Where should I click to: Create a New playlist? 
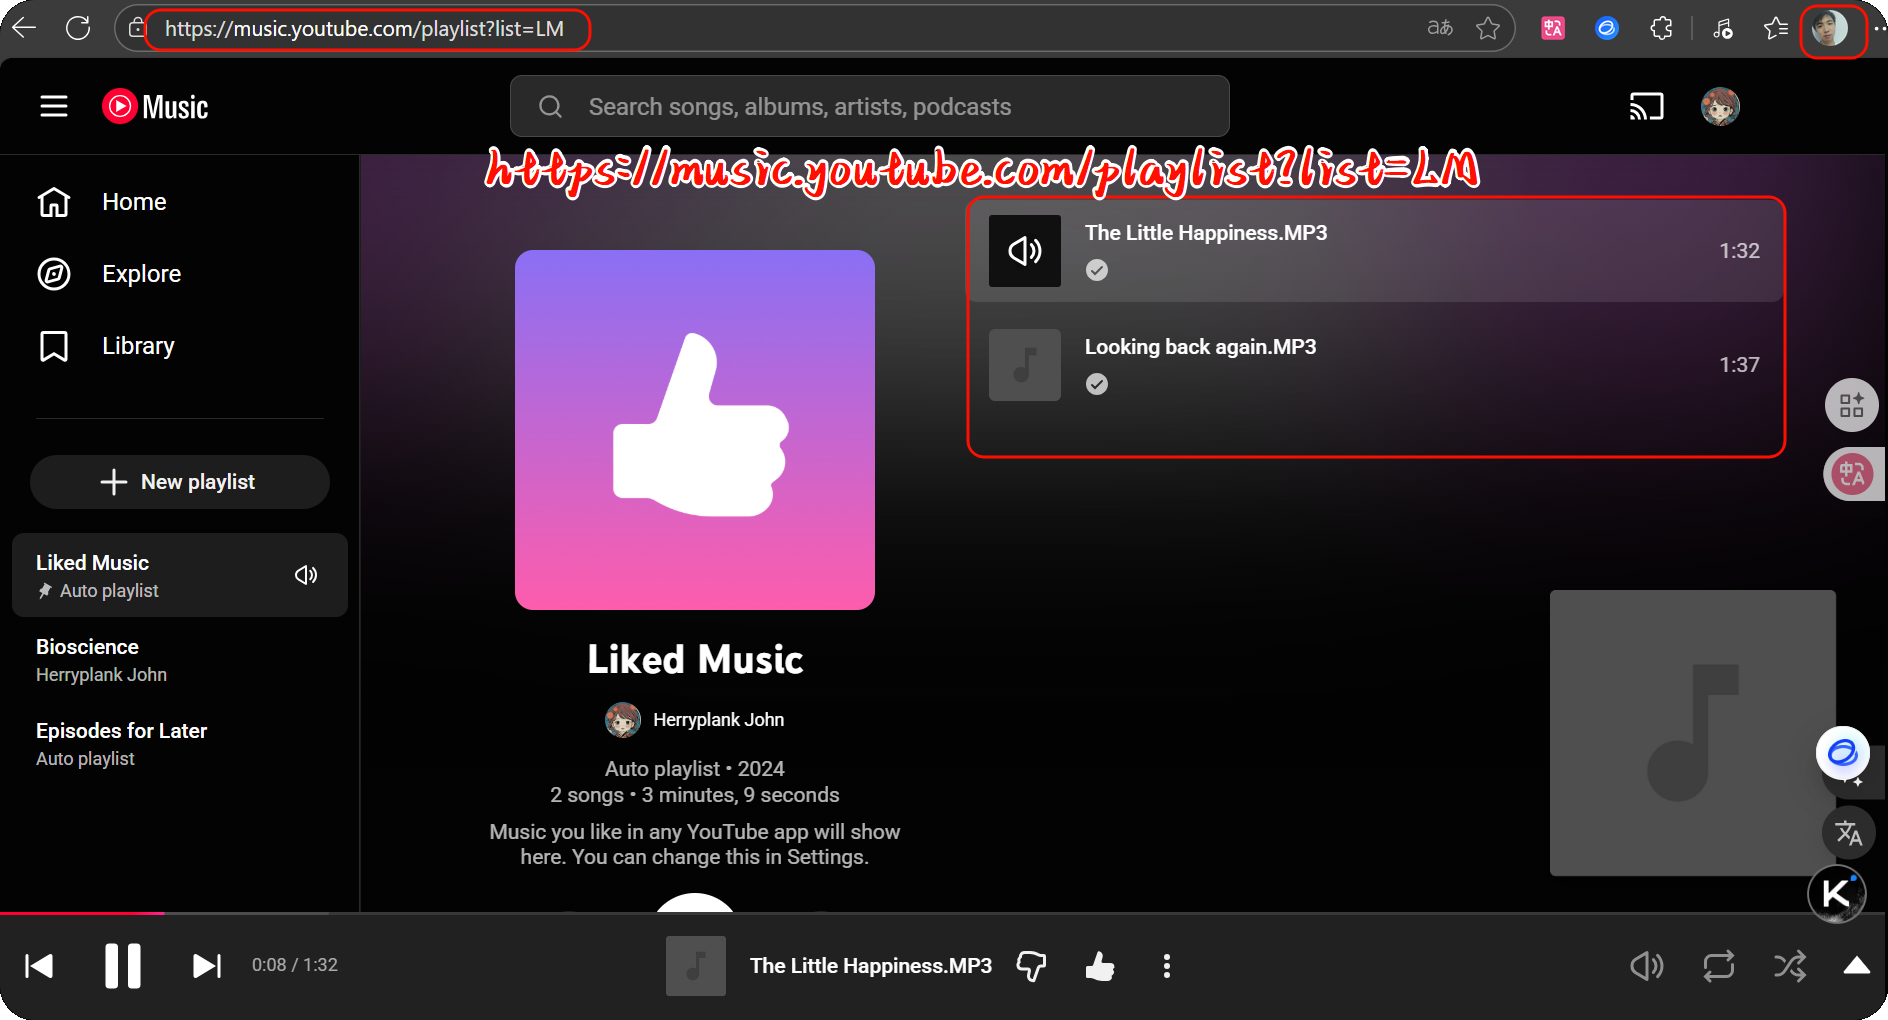[x=180, y=482]
